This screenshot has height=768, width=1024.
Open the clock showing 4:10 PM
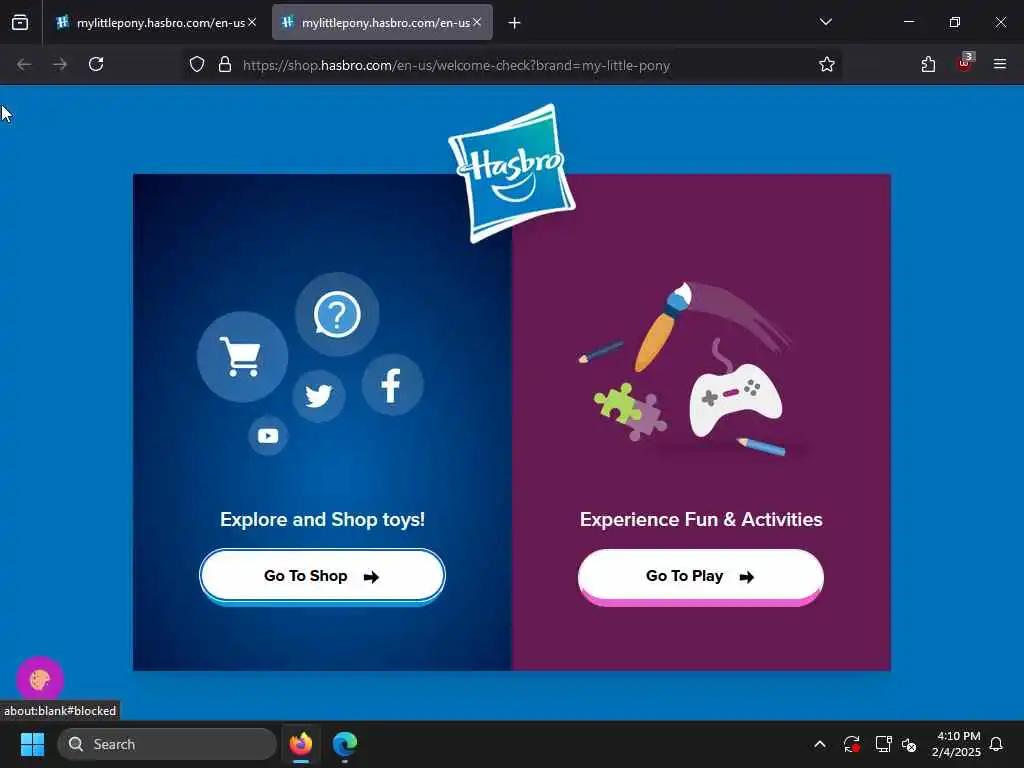point(956,744)
